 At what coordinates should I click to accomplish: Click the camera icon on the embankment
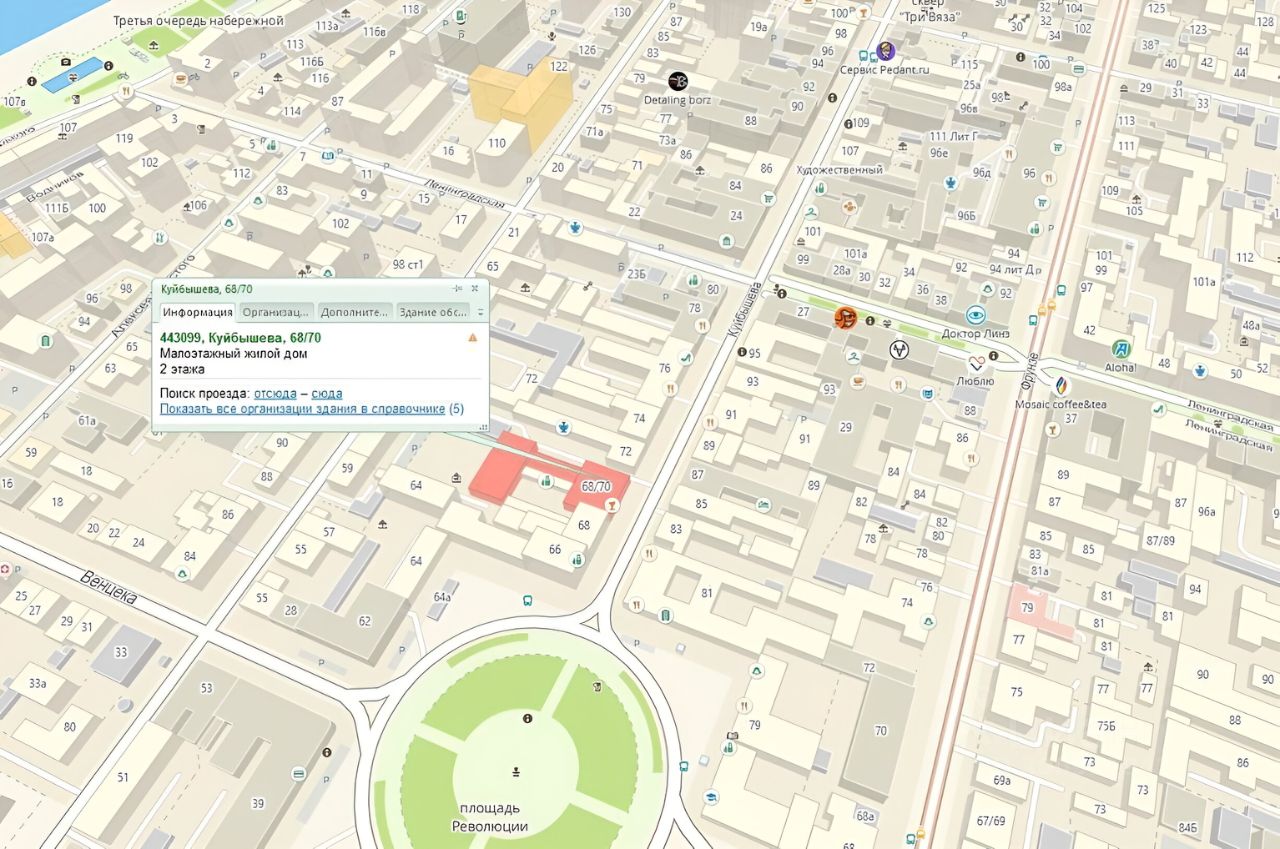65,62
